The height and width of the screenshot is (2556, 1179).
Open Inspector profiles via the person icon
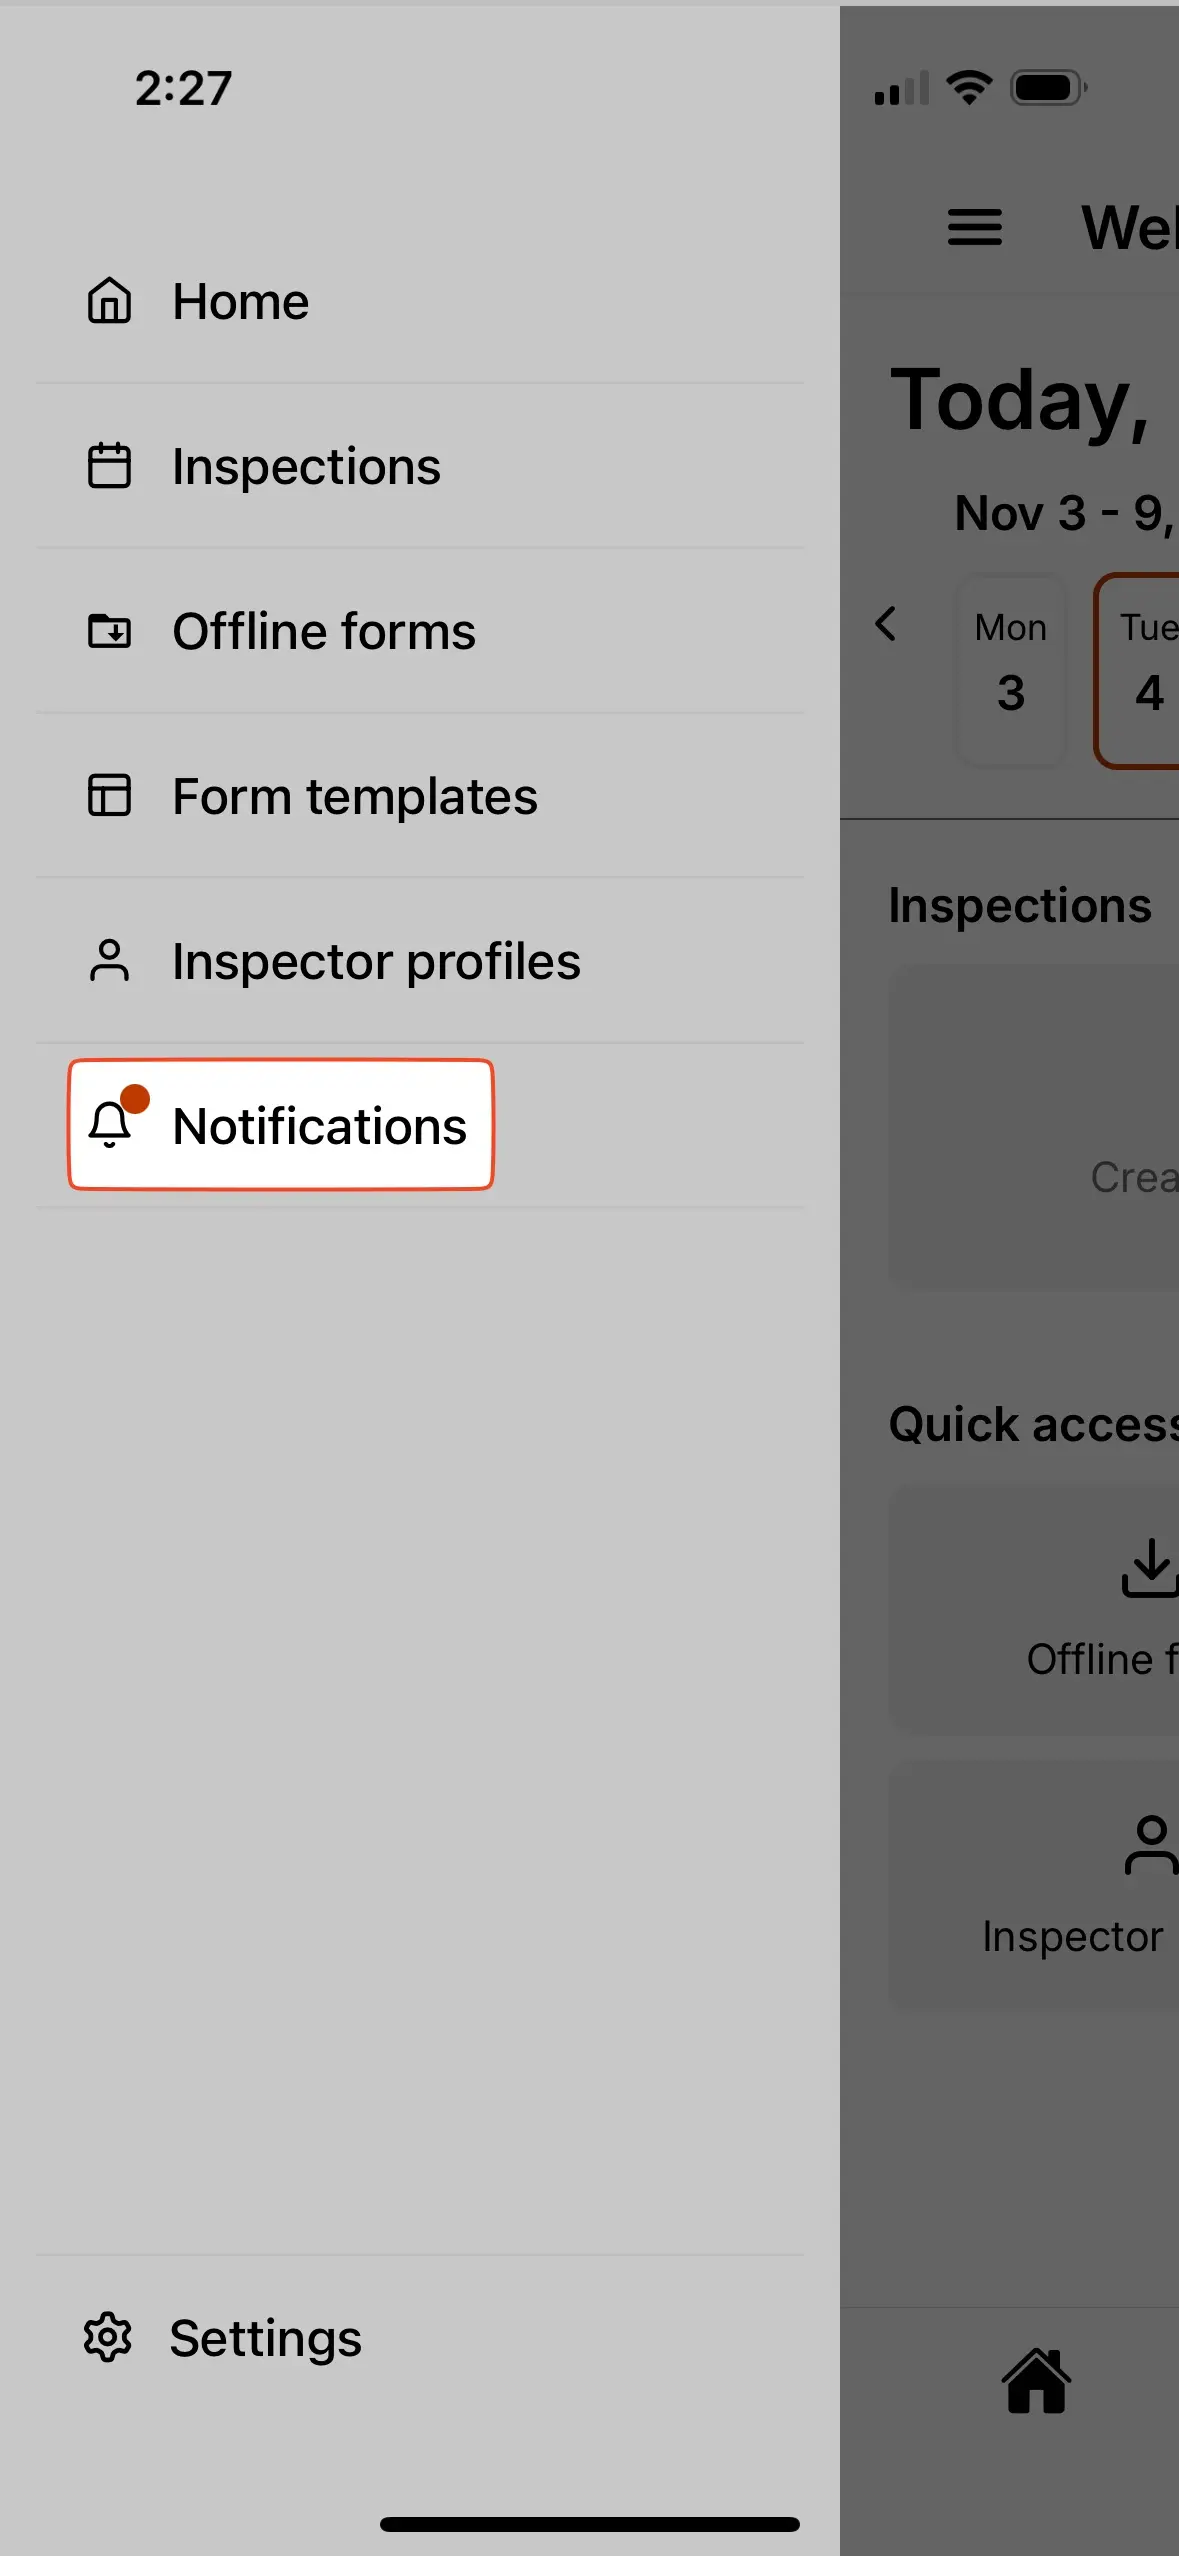[x=110, y=960]
